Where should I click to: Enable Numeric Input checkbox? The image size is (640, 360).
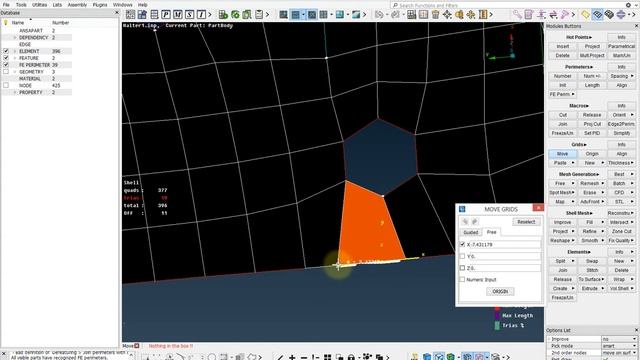[x=462, y=280]
